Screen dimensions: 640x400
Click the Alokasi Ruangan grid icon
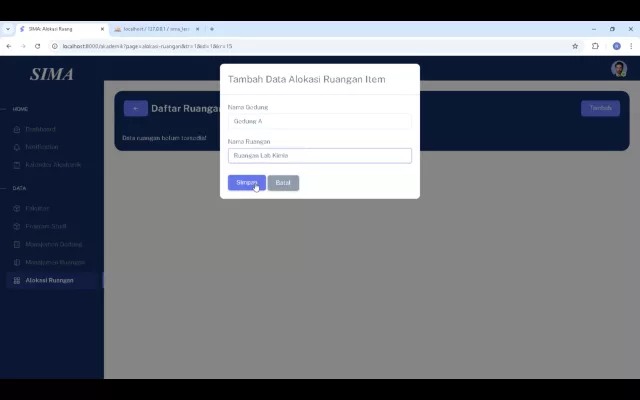click(x=17, y=281)
